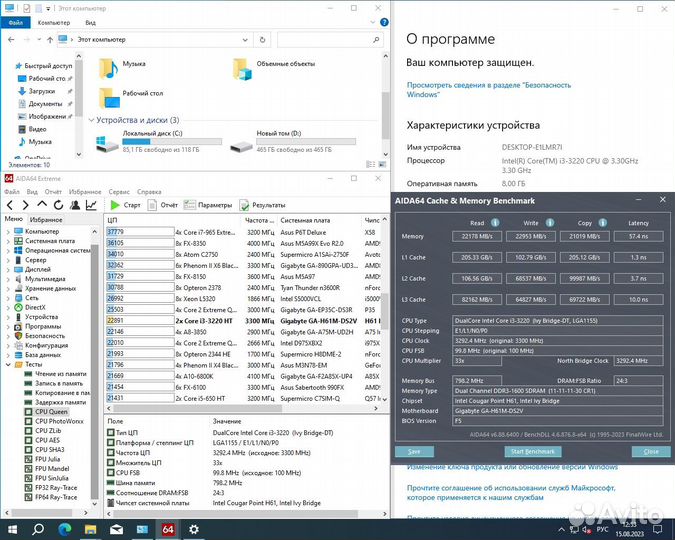Click Close button in benchmark window
This screenshot has width=675, height=540.
point(651,451)
